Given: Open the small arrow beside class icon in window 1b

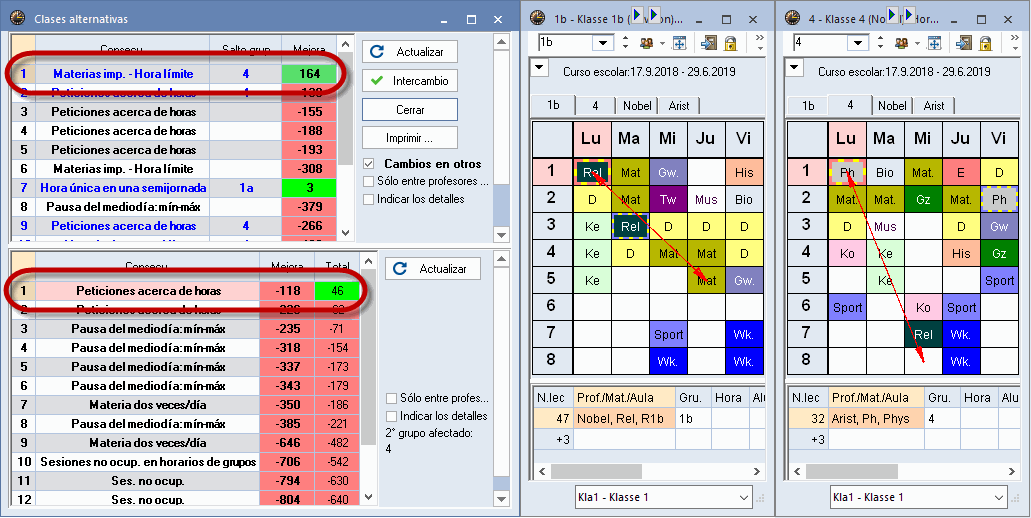Looking at the screenshot, I should tap(661, 44).
